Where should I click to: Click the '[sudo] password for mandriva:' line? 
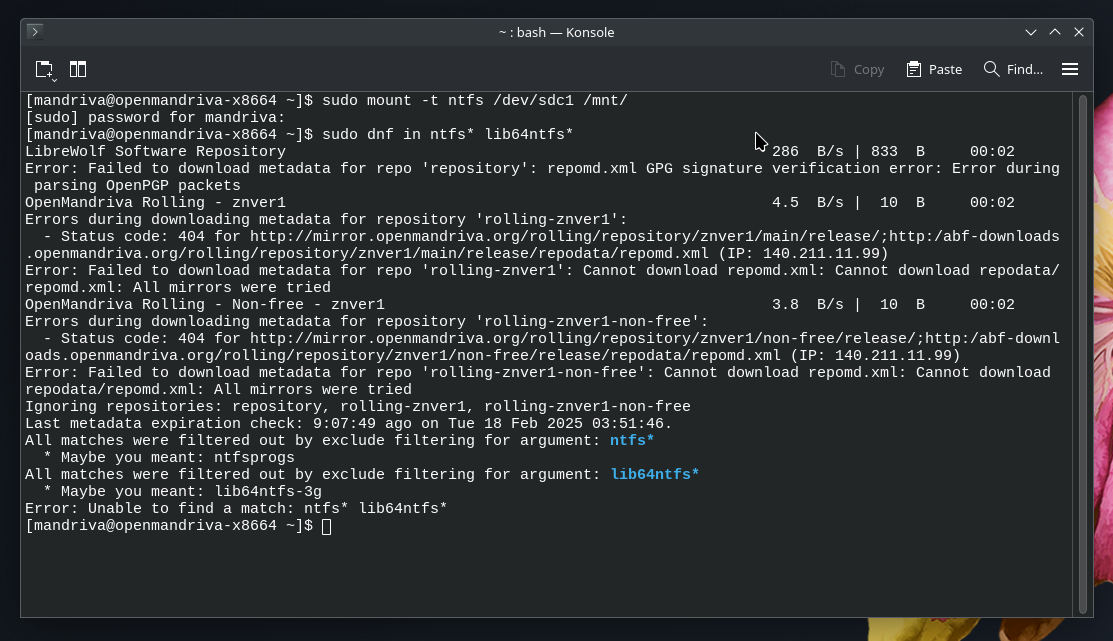[x=155, y=118]
